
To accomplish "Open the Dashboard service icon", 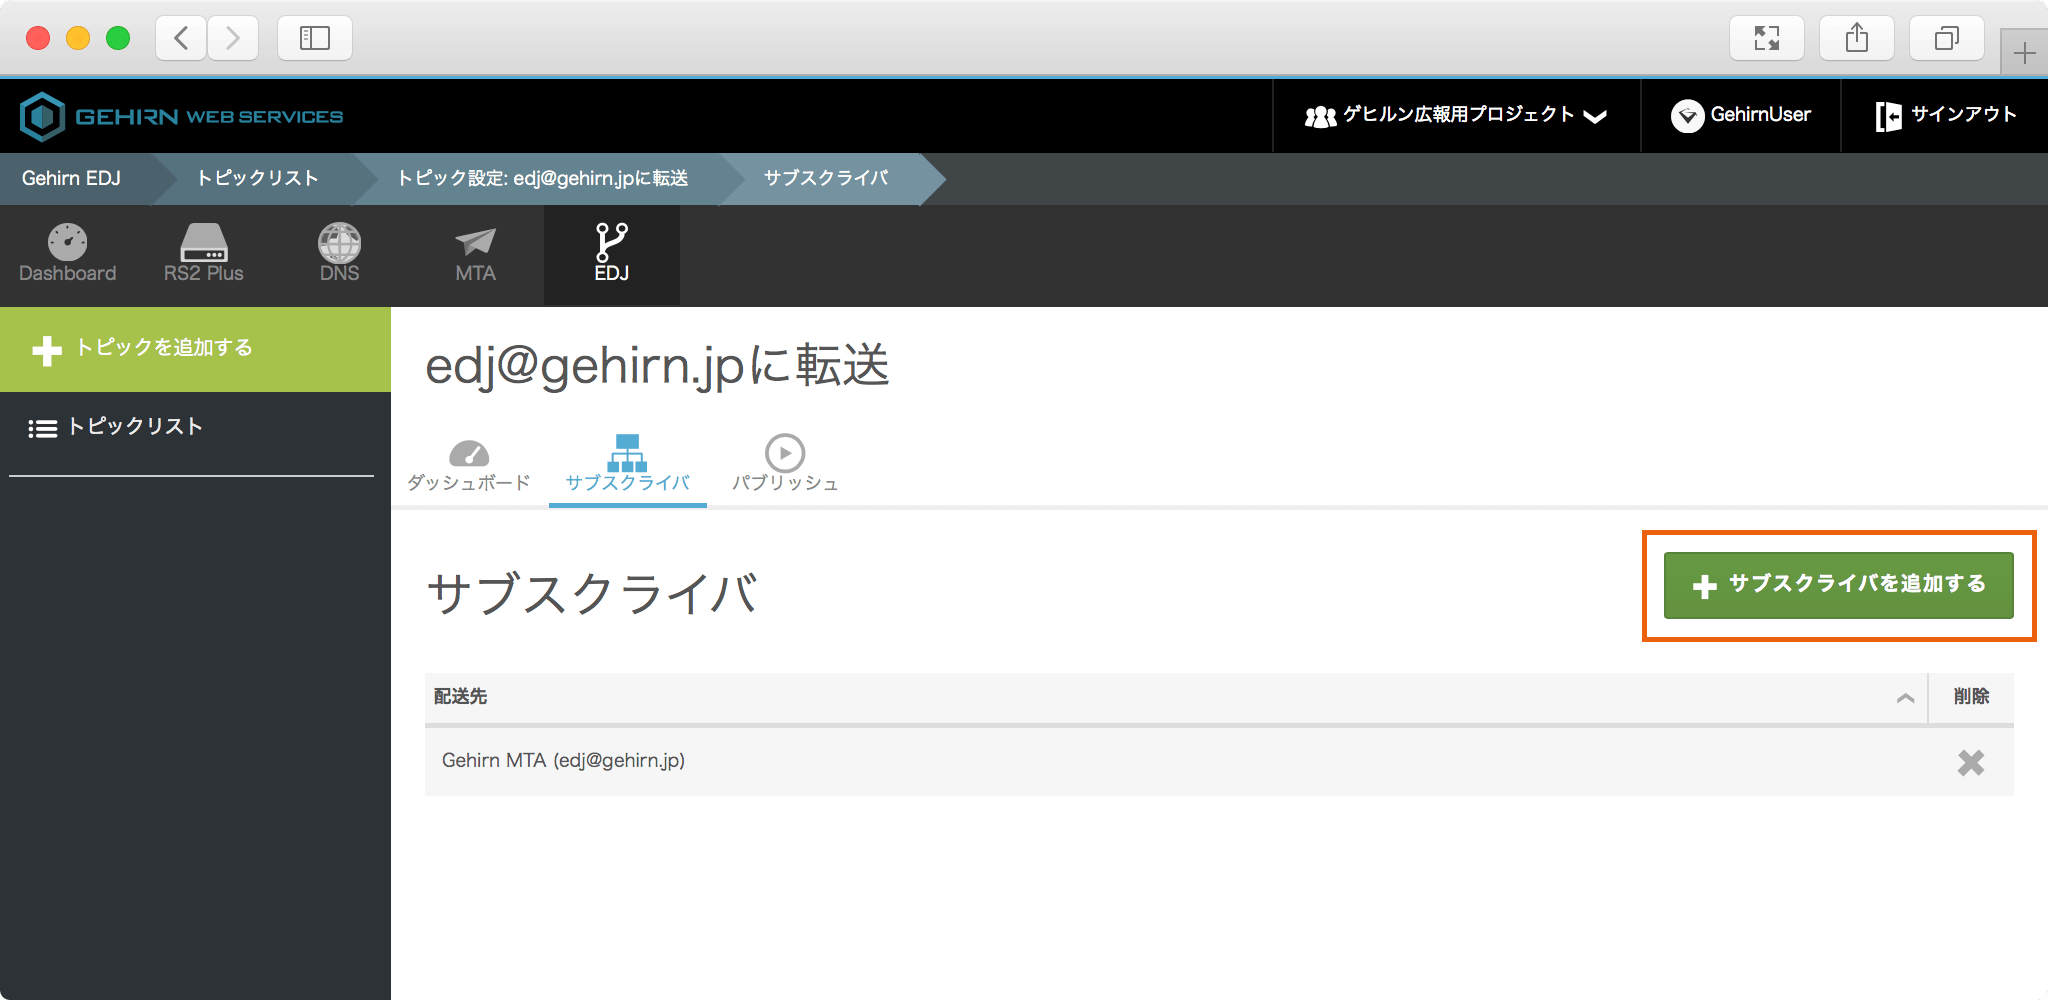I will (x=67, y=254).
